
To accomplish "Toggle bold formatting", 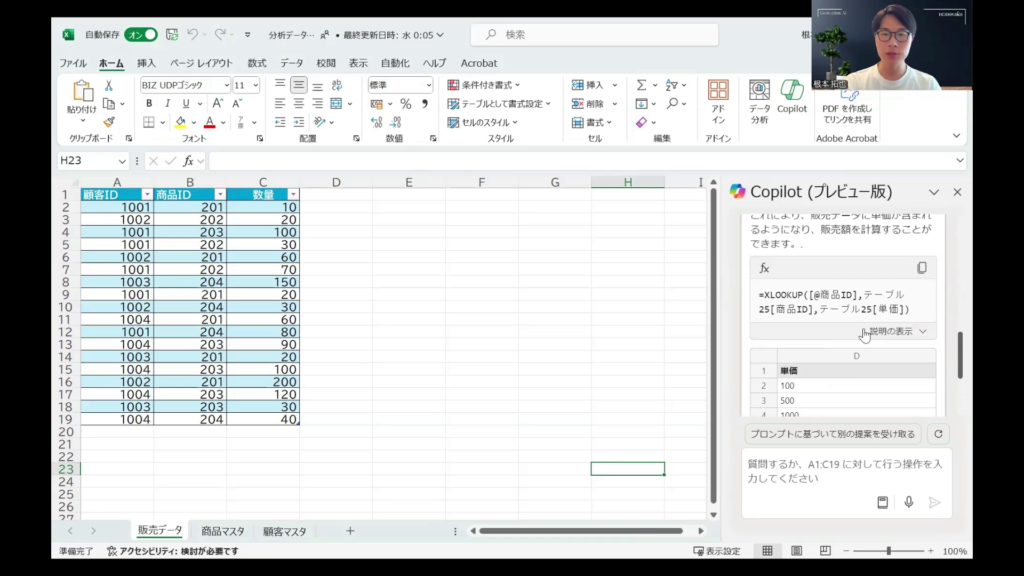I will click(x=149, y=104).
